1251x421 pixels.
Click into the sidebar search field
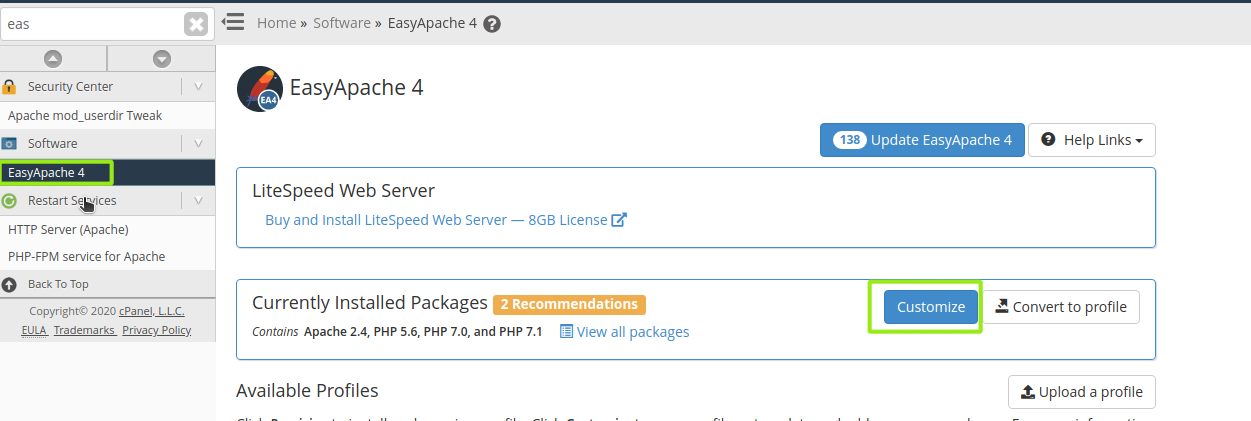pyautogui.click(x=92, y=24)
